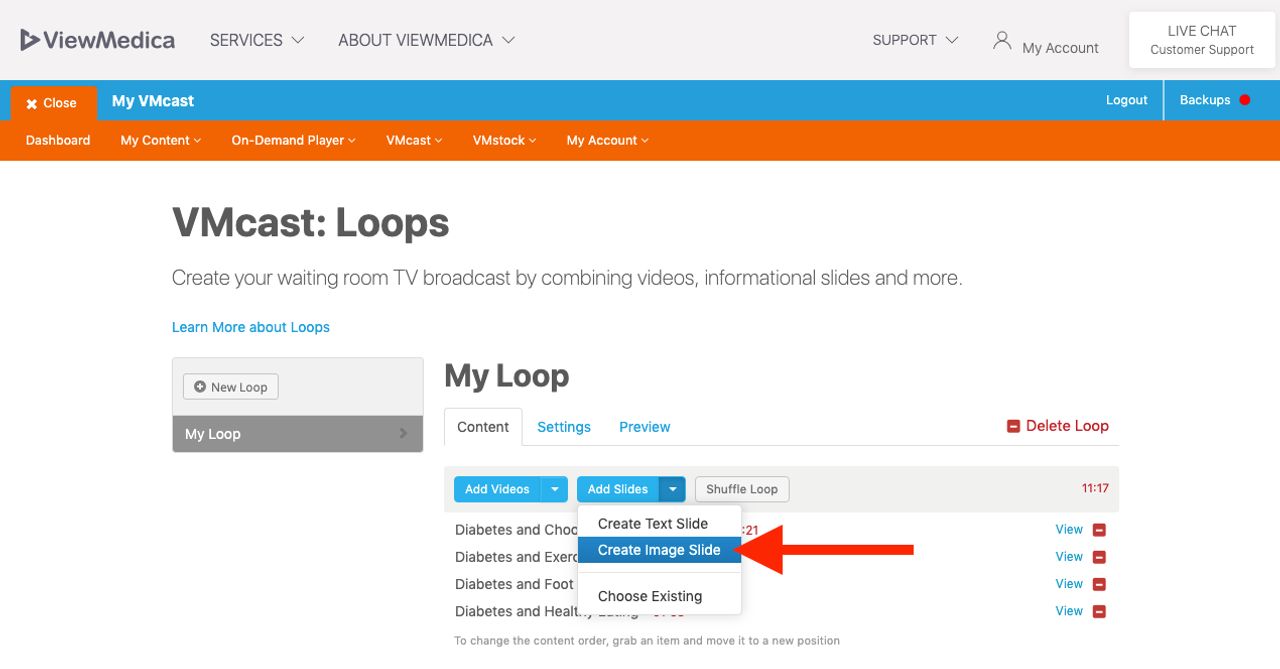Click the View link for Diabetes and Exercise
Image resolution: width=1280 pixels, height=669 pixels.
[1068, 556]
